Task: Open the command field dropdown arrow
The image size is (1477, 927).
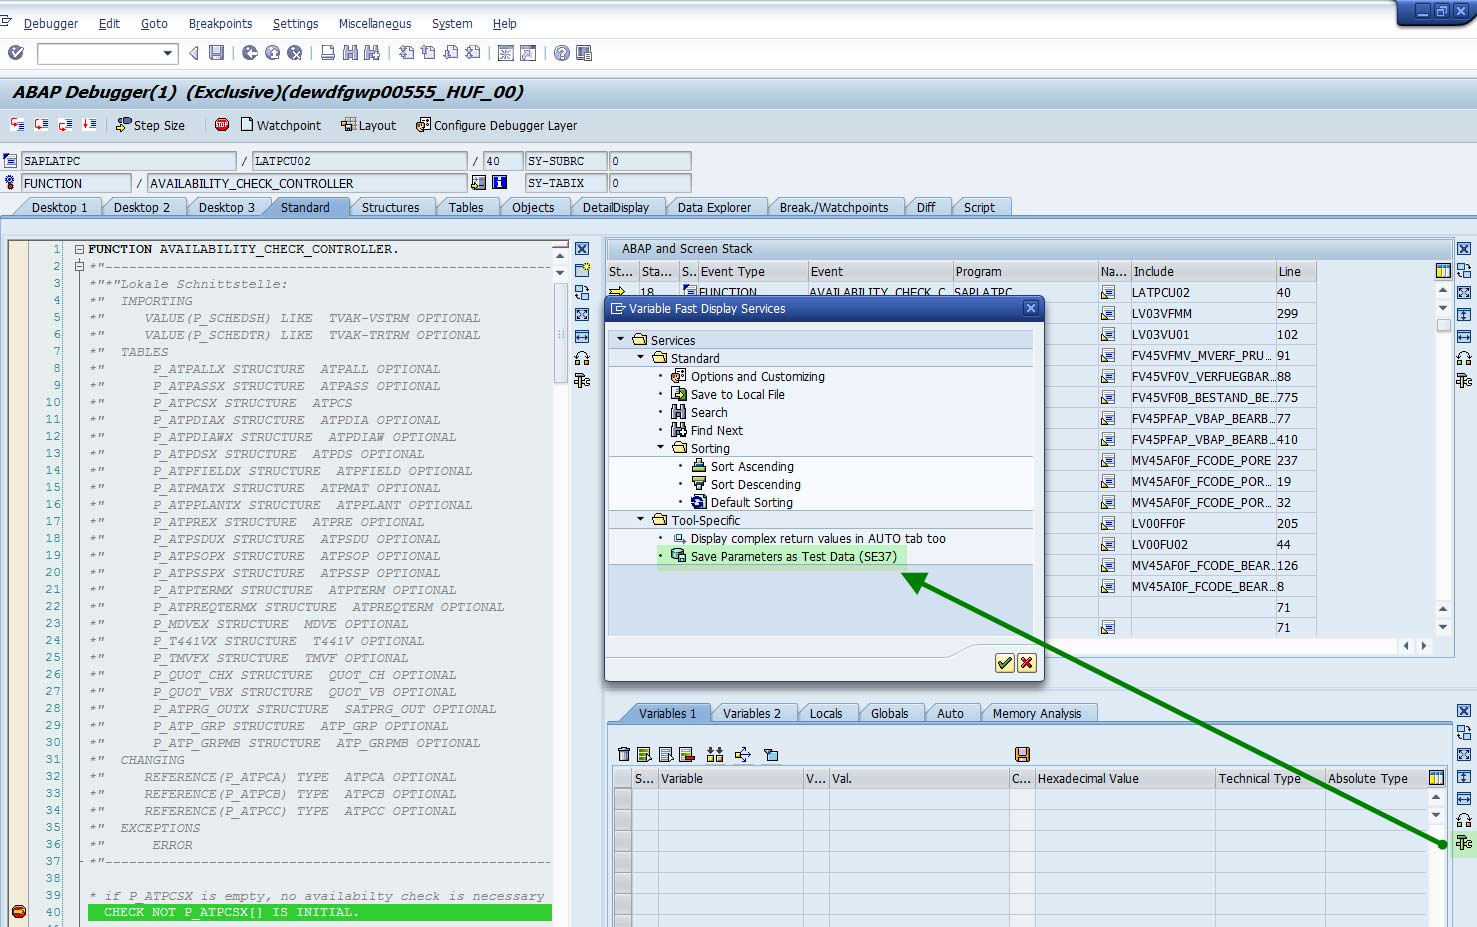Action: coord(168,53)
